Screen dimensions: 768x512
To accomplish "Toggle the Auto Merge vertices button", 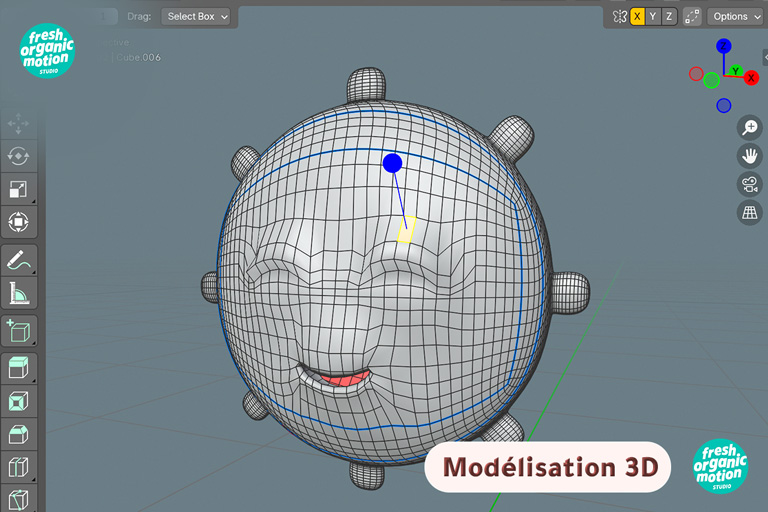I will click(692, 16).
